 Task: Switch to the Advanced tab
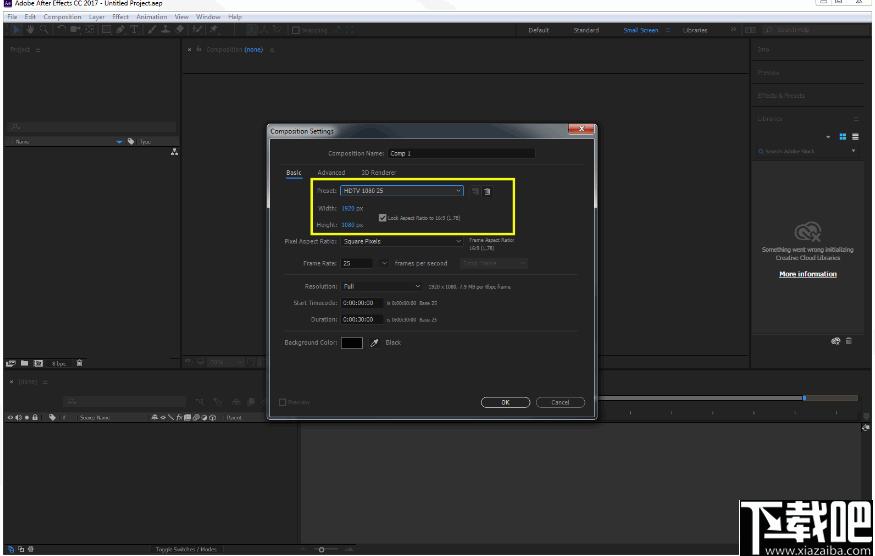coord(331,172)
